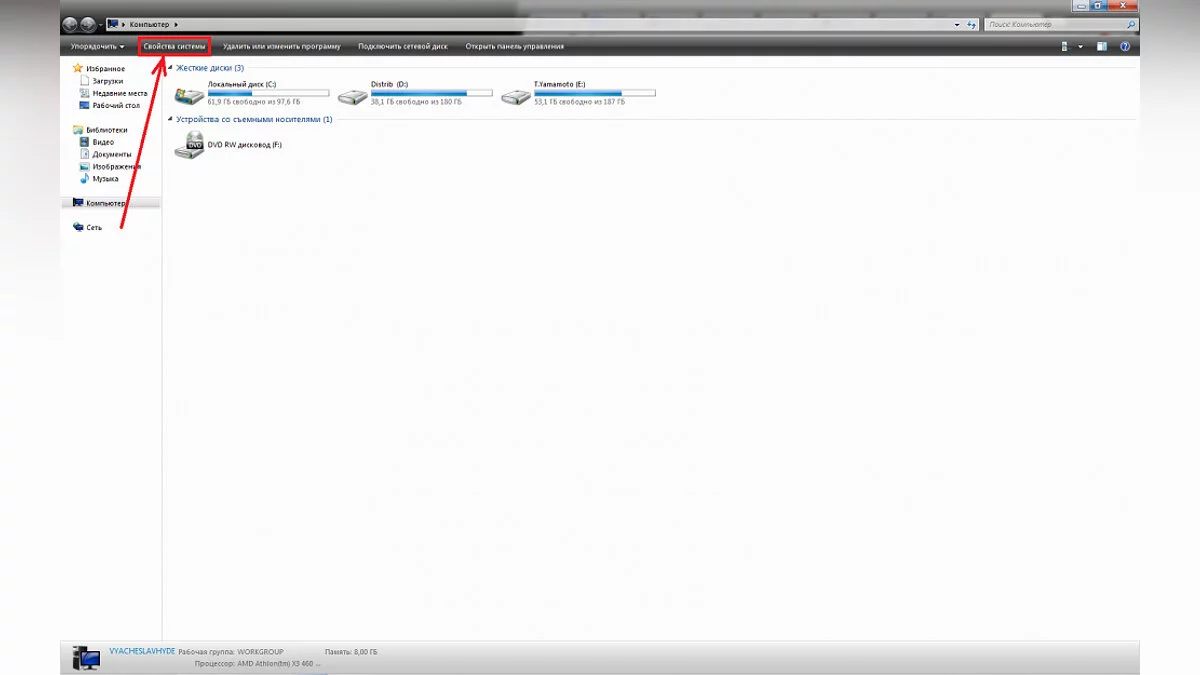Screen dimensions: 1200x675
Task: Collapse Устройства со съемными носителями group
Action: pos(171,119)
